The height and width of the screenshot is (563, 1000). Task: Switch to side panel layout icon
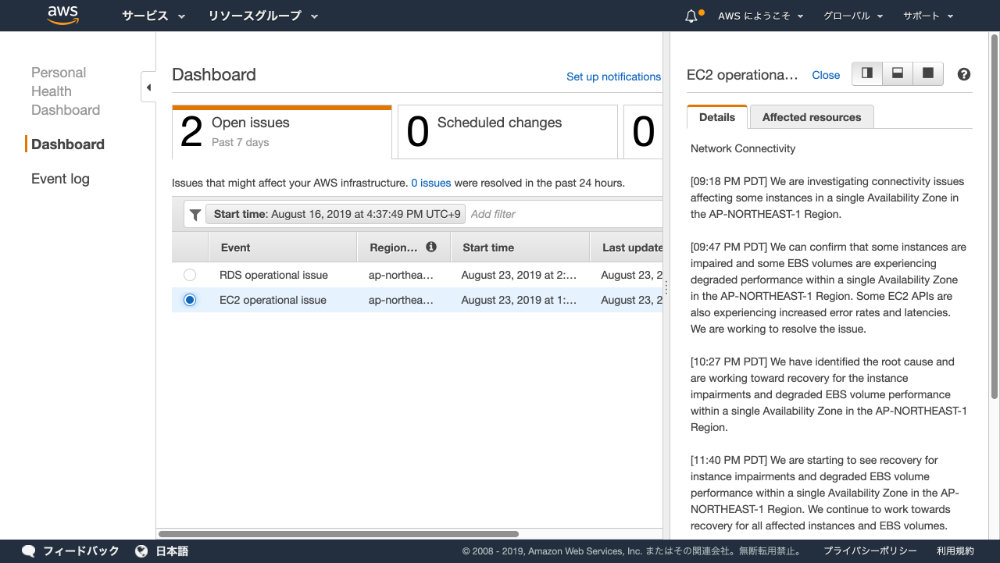[867, 73]
